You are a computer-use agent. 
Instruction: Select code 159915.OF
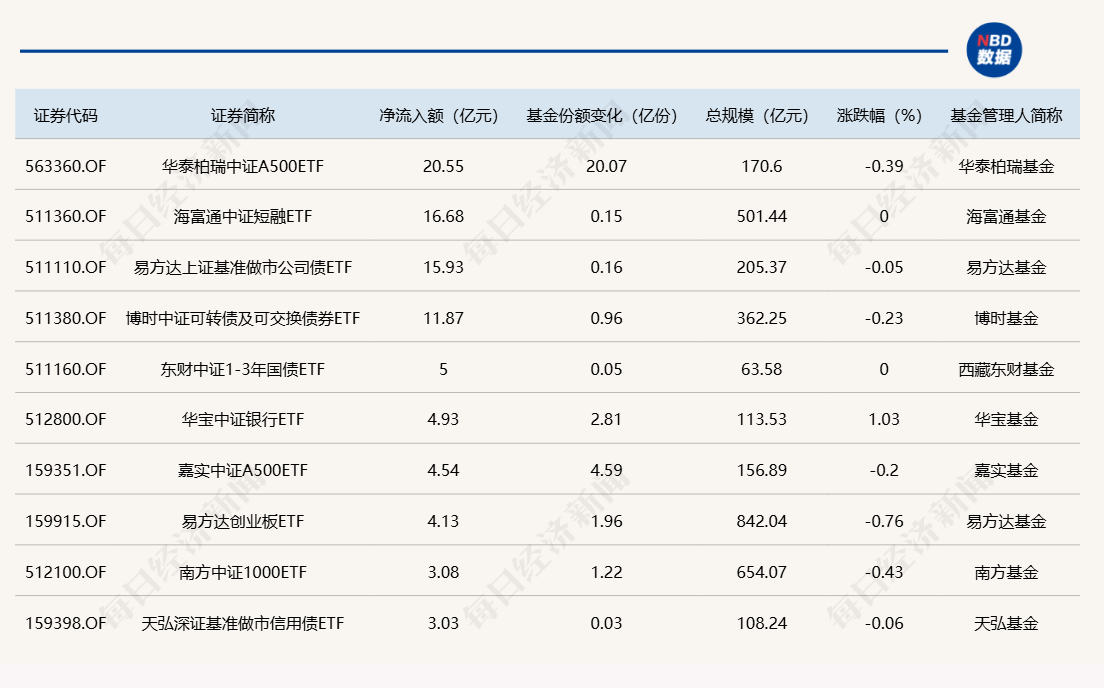[x=65, y=521]
